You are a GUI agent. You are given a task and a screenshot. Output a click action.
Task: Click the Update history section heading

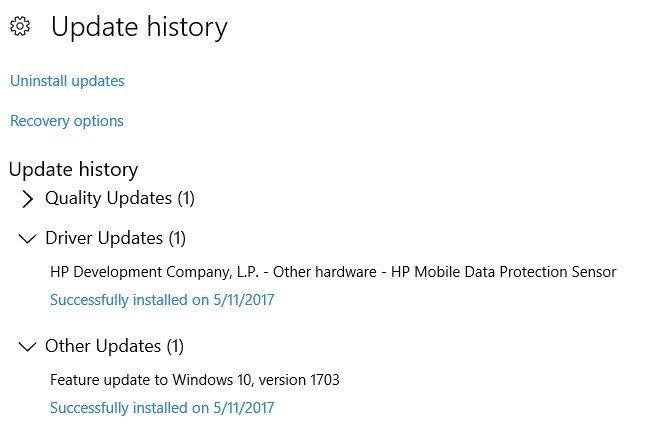[73, 169]
